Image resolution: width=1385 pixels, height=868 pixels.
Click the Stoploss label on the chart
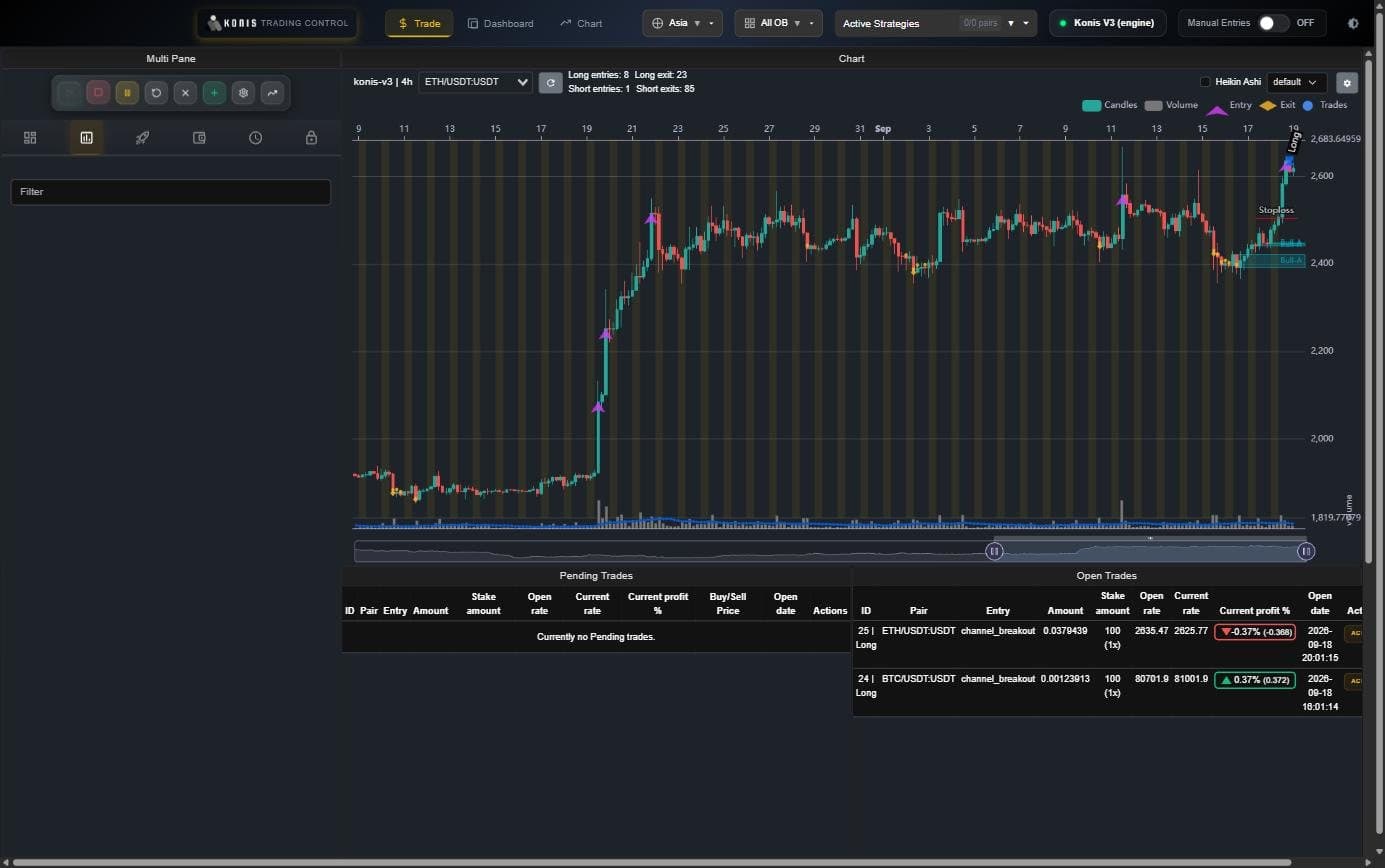tap(1276, 210)
